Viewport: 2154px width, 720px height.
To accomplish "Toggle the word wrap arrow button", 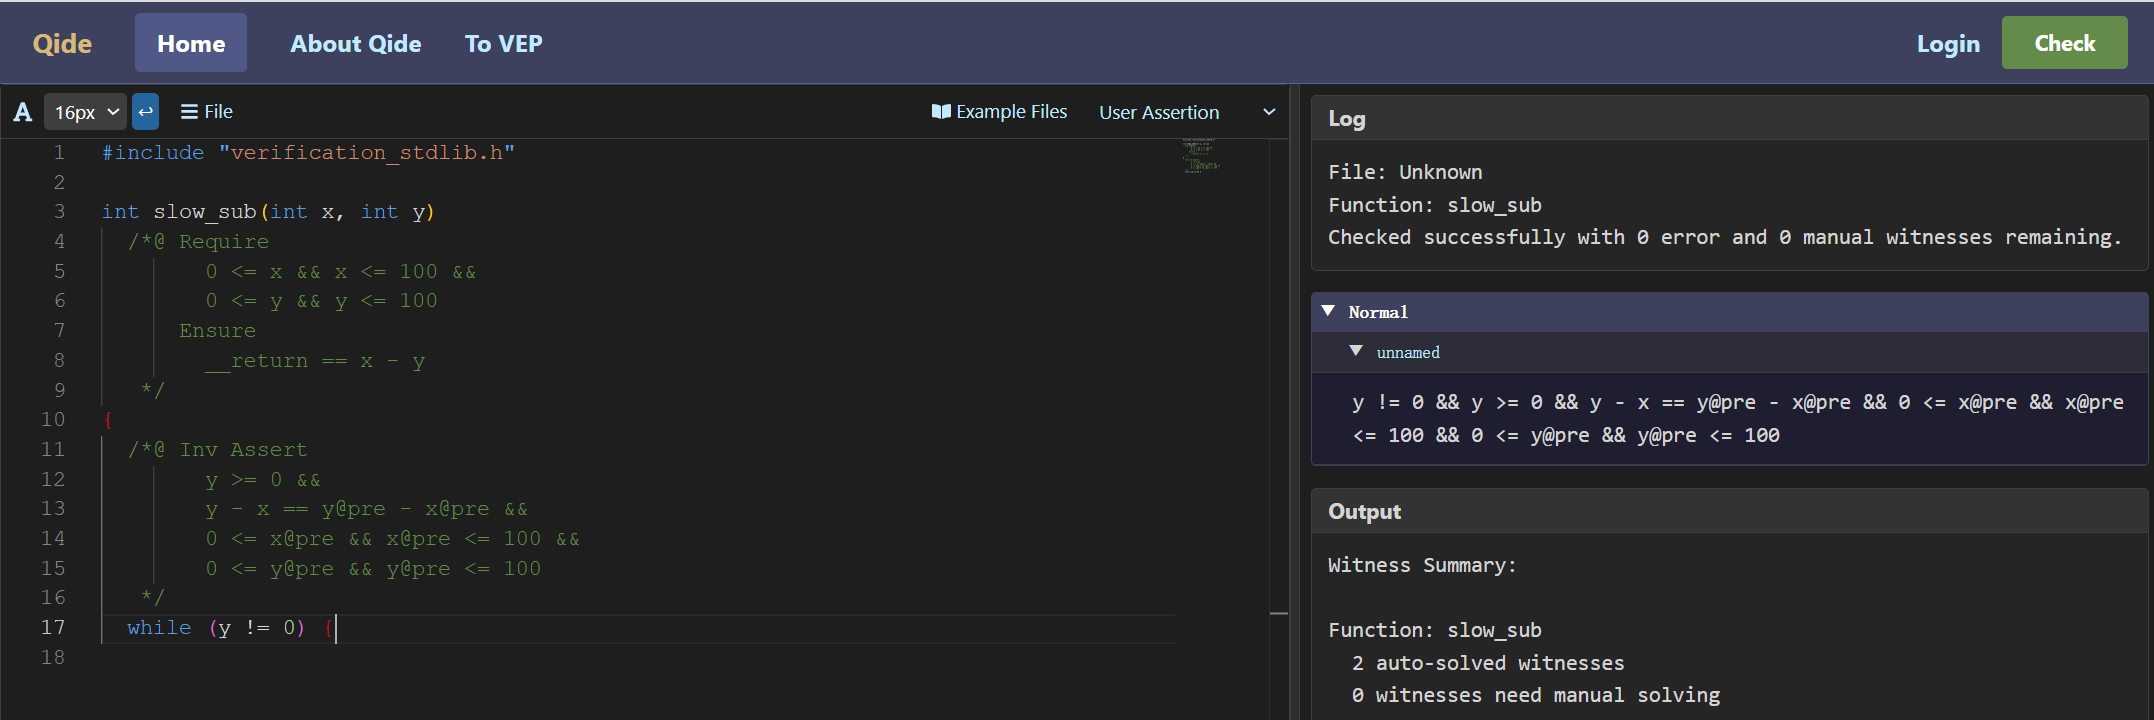I will click(x=145, y=112).
